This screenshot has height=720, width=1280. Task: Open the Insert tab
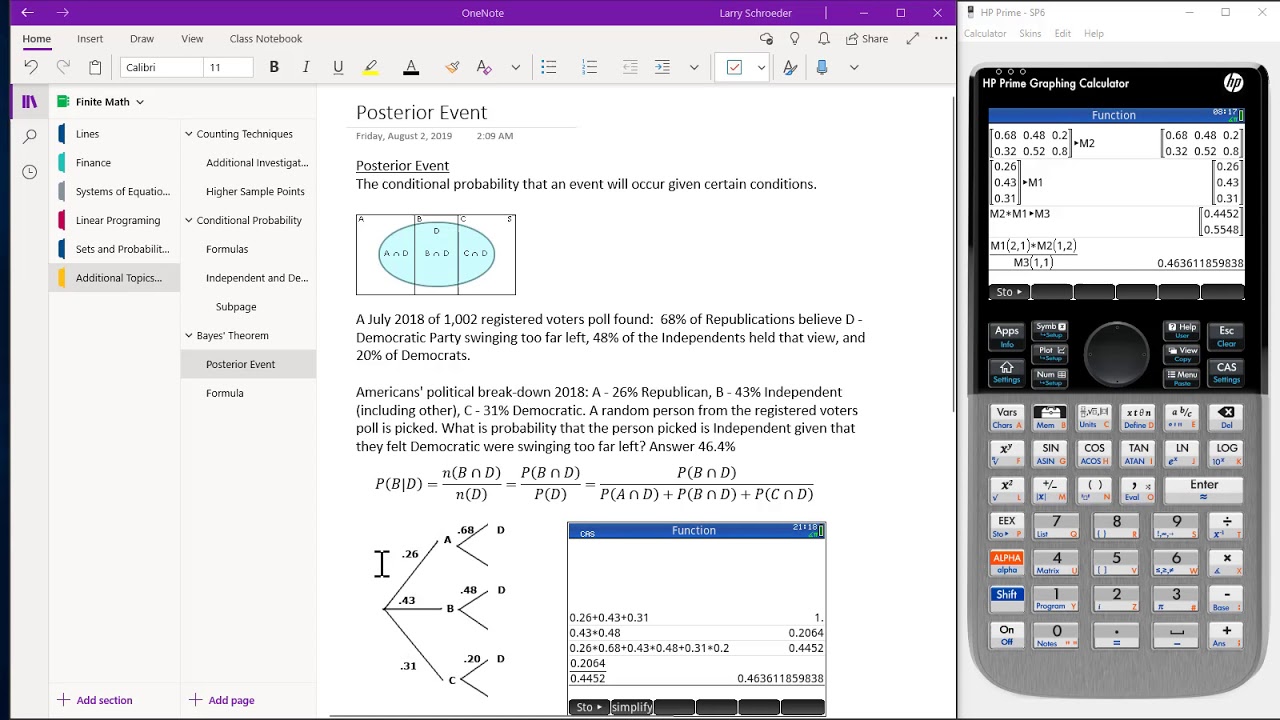click(x=90, y=38)
